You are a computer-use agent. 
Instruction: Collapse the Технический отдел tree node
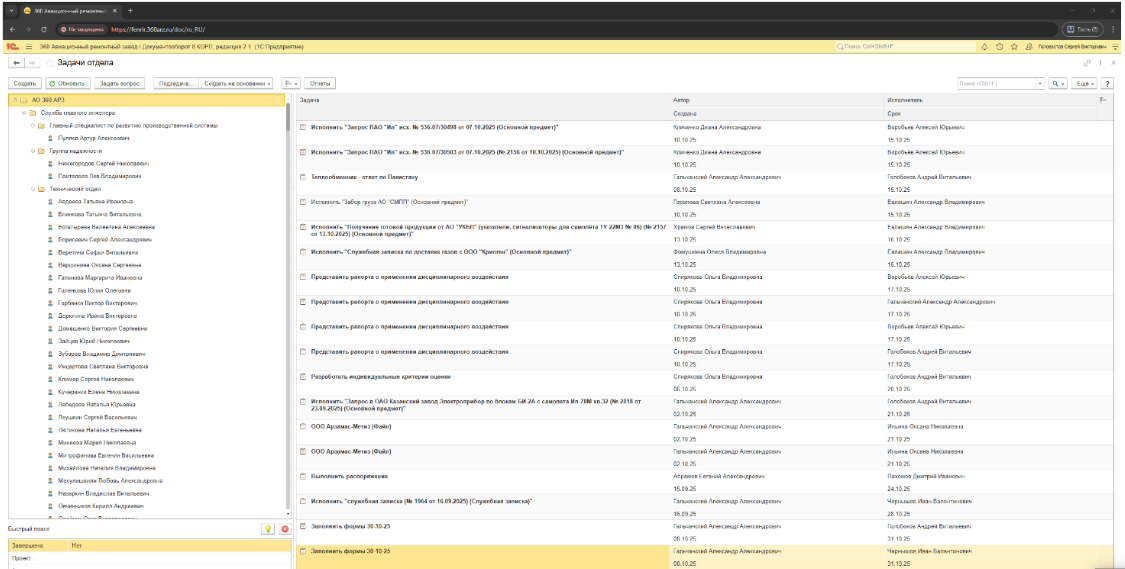33,188
